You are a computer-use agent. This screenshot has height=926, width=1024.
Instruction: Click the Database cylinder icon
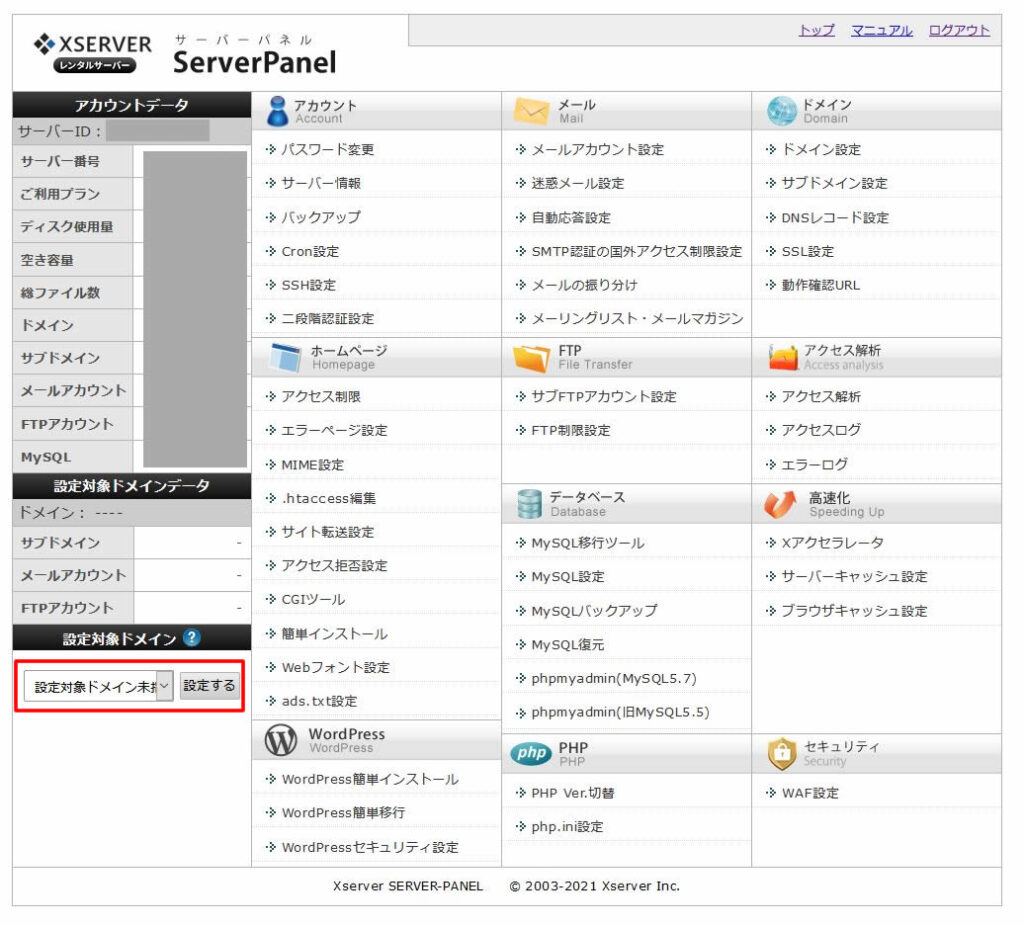(x=529, y=504)
